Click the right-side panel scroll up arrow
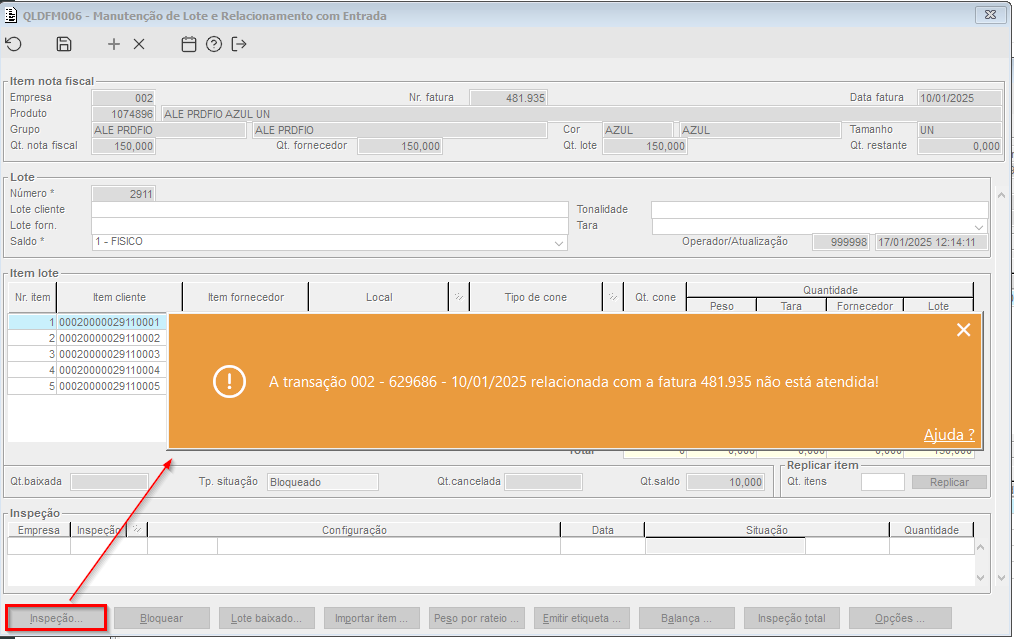 click(x=1002, y=195)
